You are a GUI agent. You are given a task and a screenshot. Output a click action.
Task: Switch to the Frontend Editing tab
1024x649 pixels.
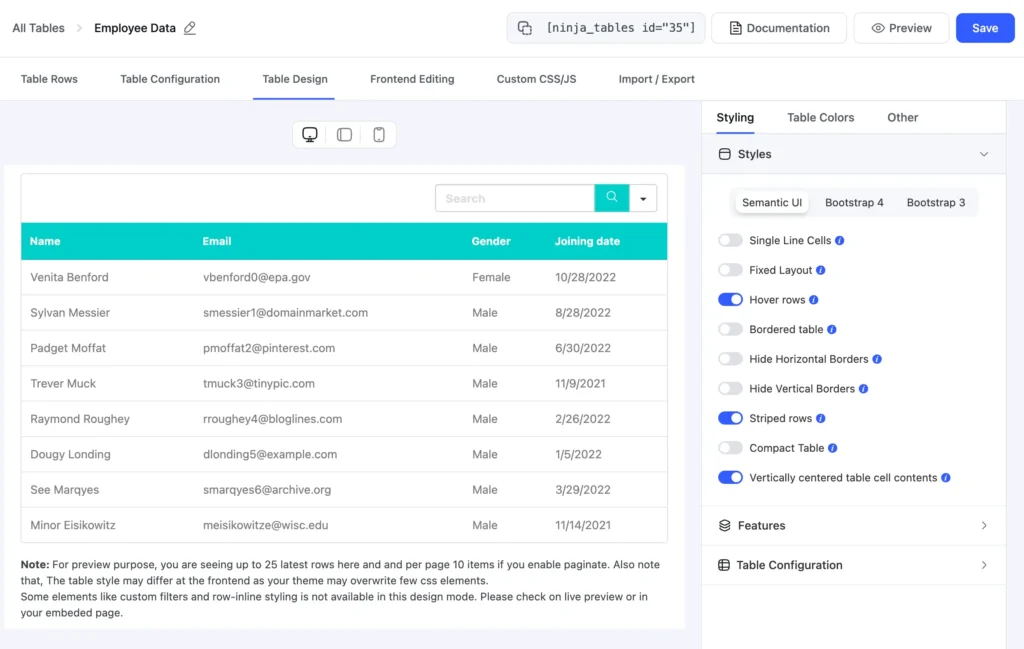[x=412, y=79]
